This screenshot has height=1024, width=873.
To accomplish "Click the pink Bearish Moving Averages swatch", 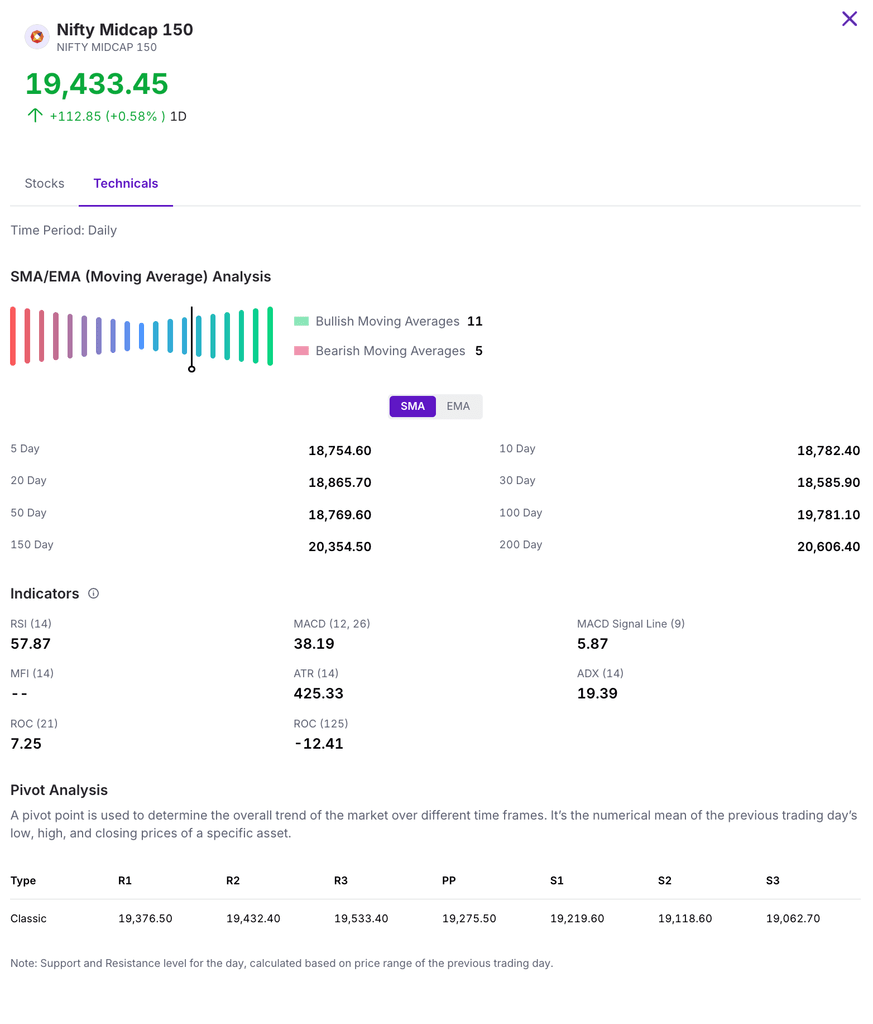I will point(301,351).
